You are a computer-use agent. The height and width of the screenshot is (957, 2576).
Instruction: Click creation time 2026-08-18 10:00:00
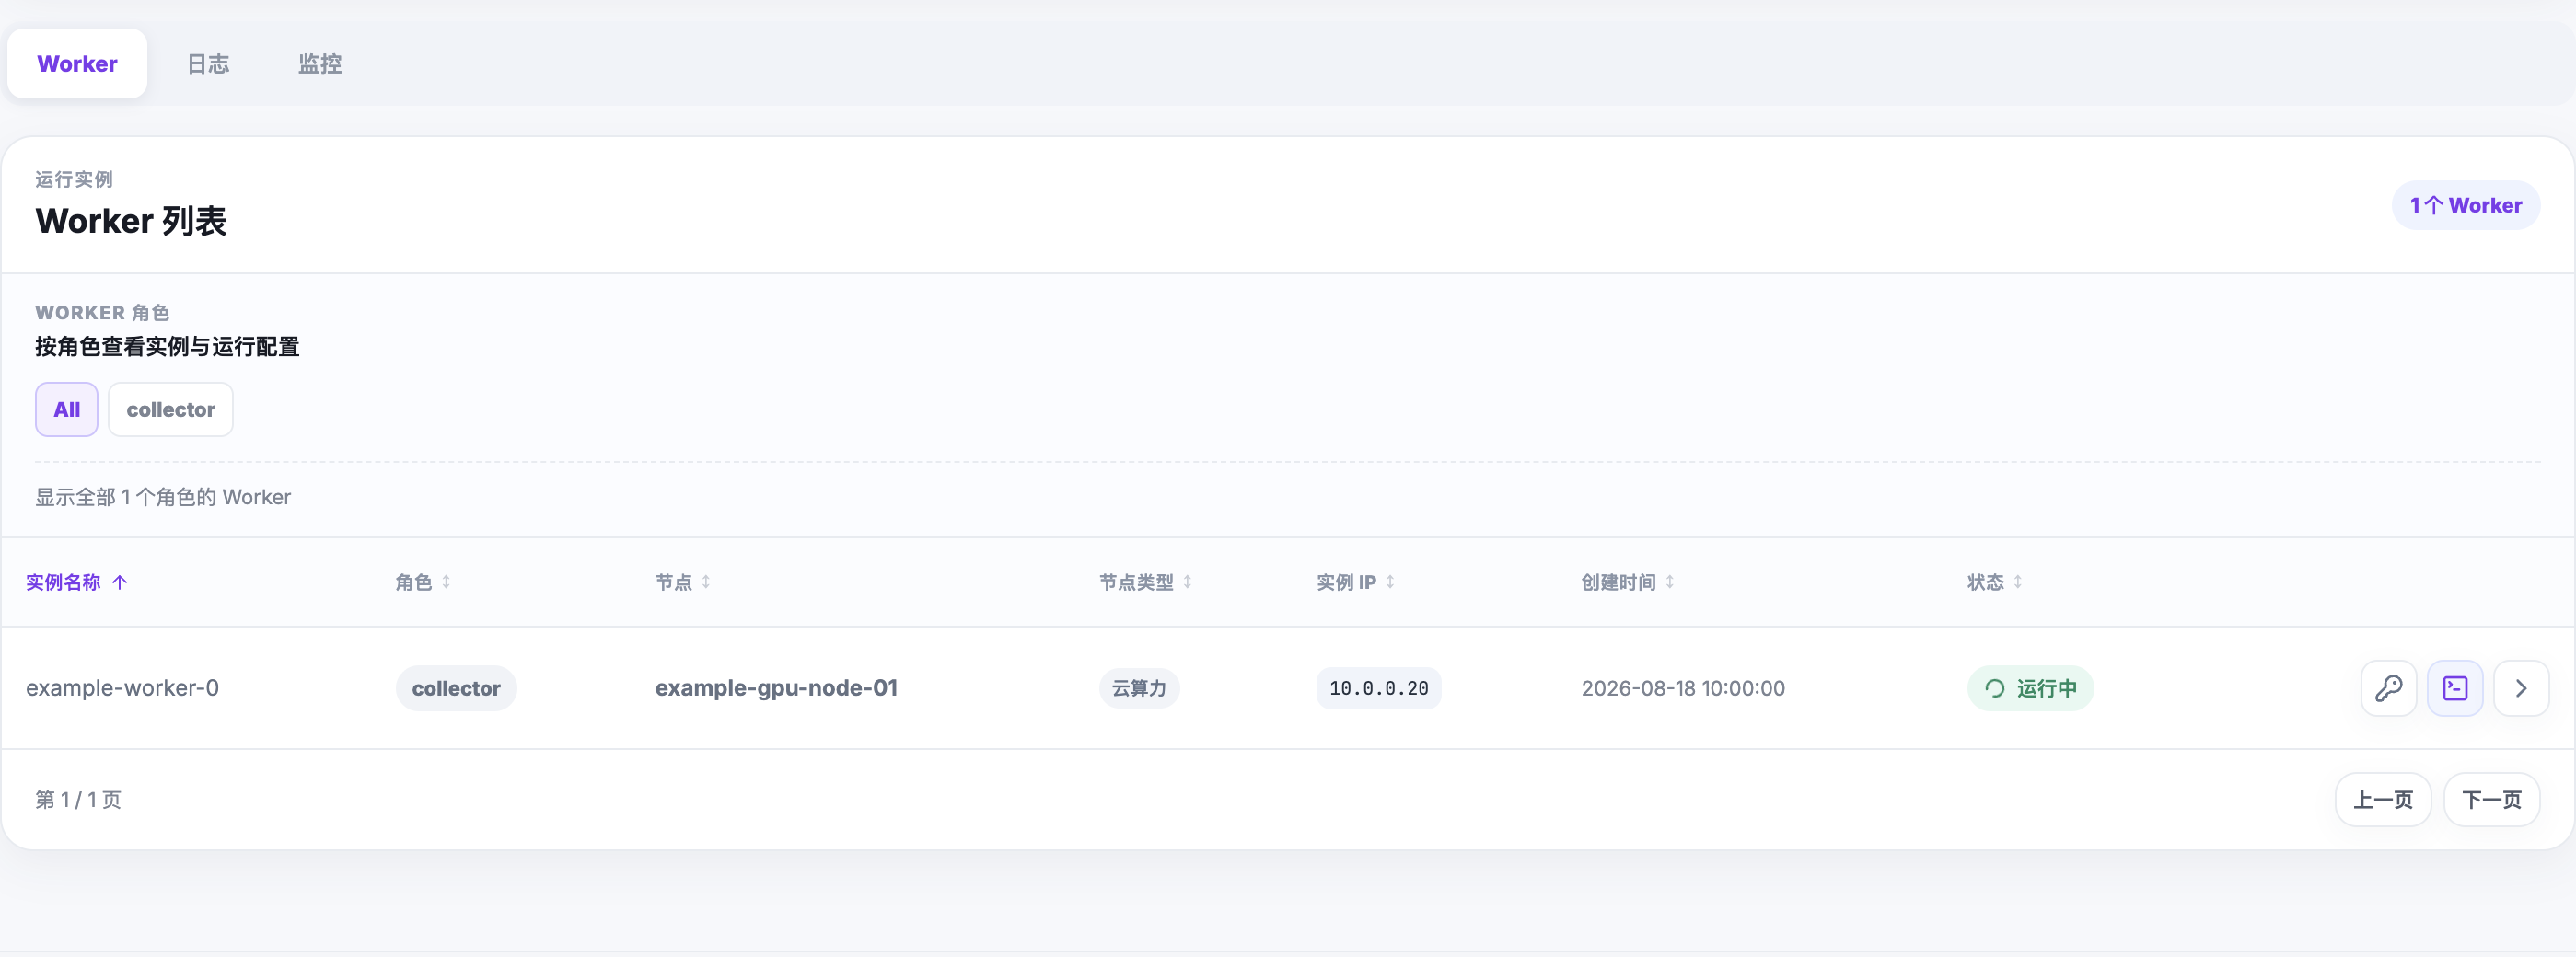click(1683, 688)
